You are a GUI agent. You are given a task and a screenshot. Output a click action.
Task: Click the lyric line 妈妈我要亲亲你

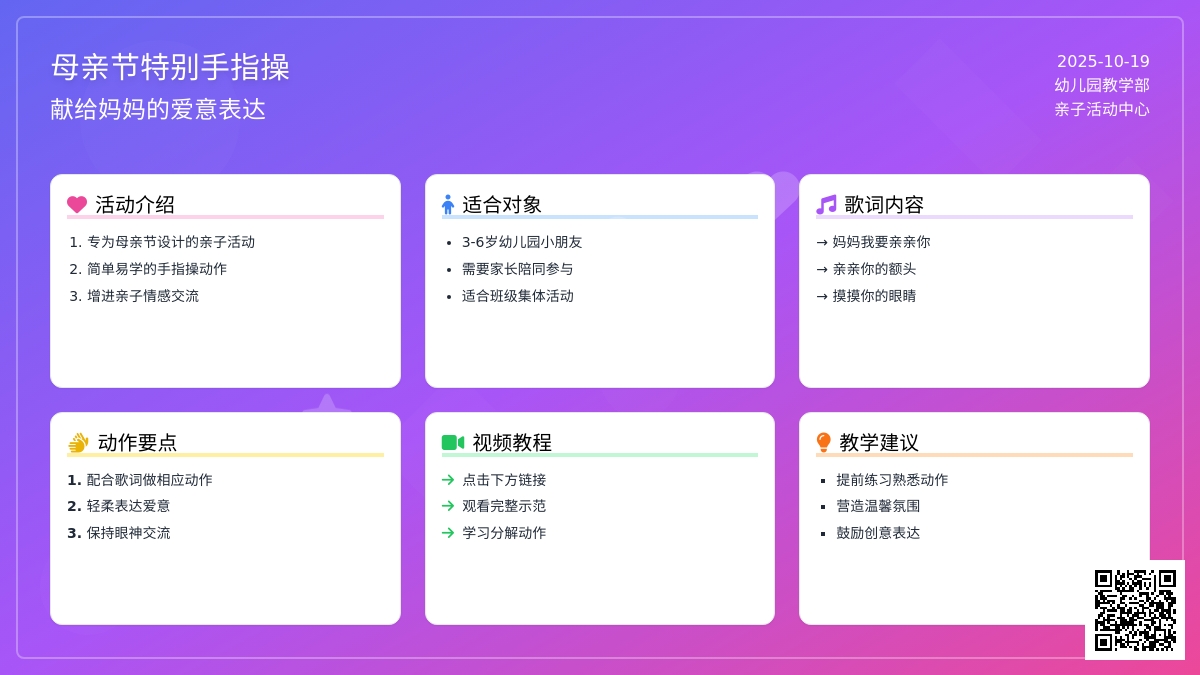[x=881, y=242]
